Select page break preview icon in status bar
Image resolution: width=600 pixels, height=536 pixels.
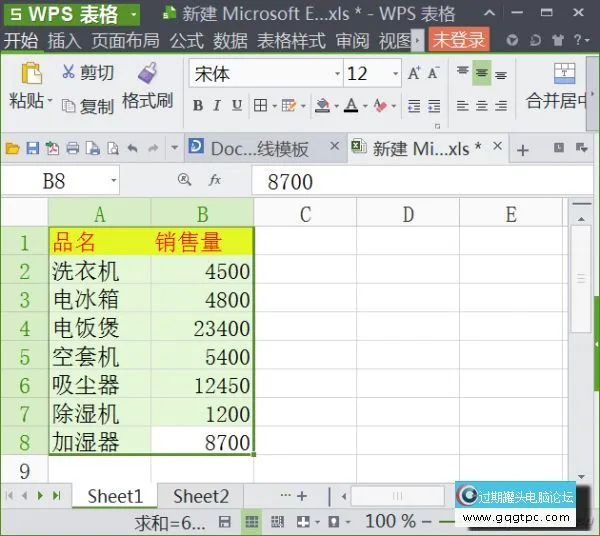tap(277, 521)
